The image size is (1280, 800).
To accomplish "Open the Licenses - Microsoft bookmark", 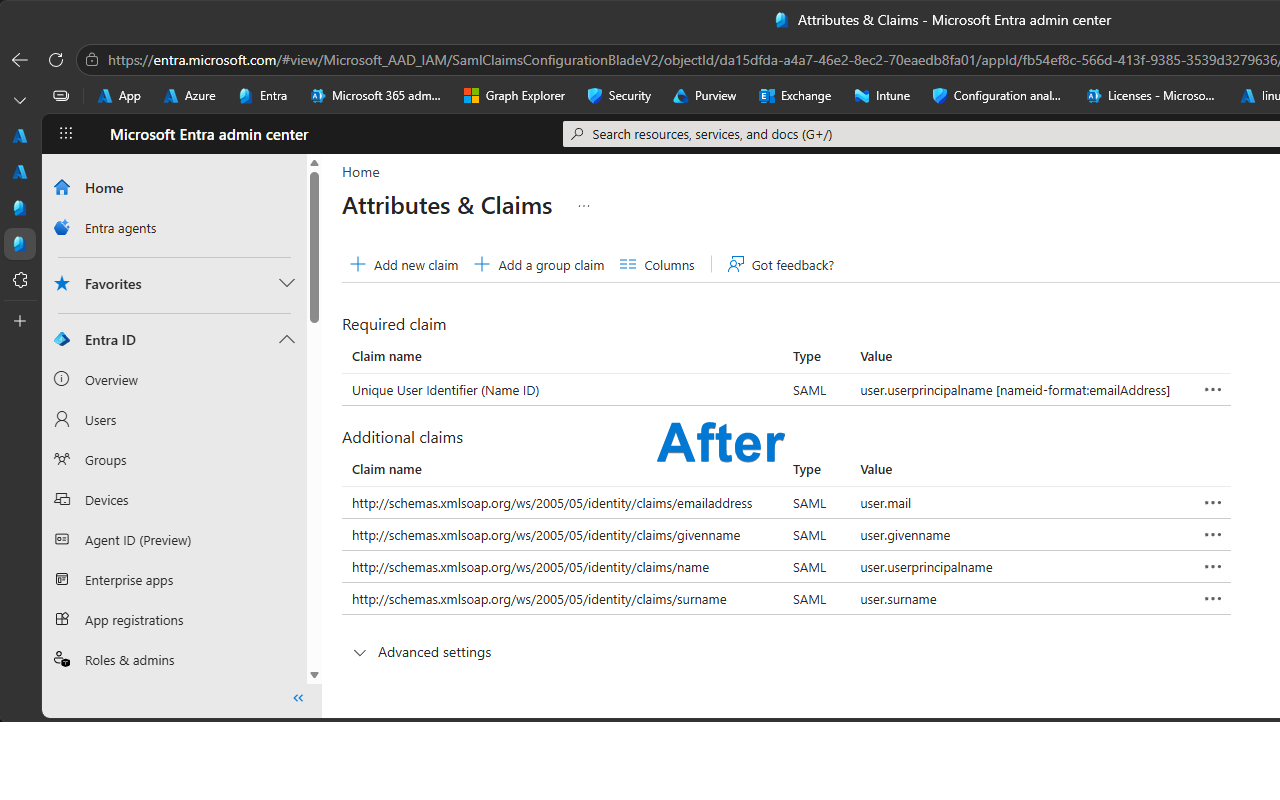I will tap(1151, 96).
